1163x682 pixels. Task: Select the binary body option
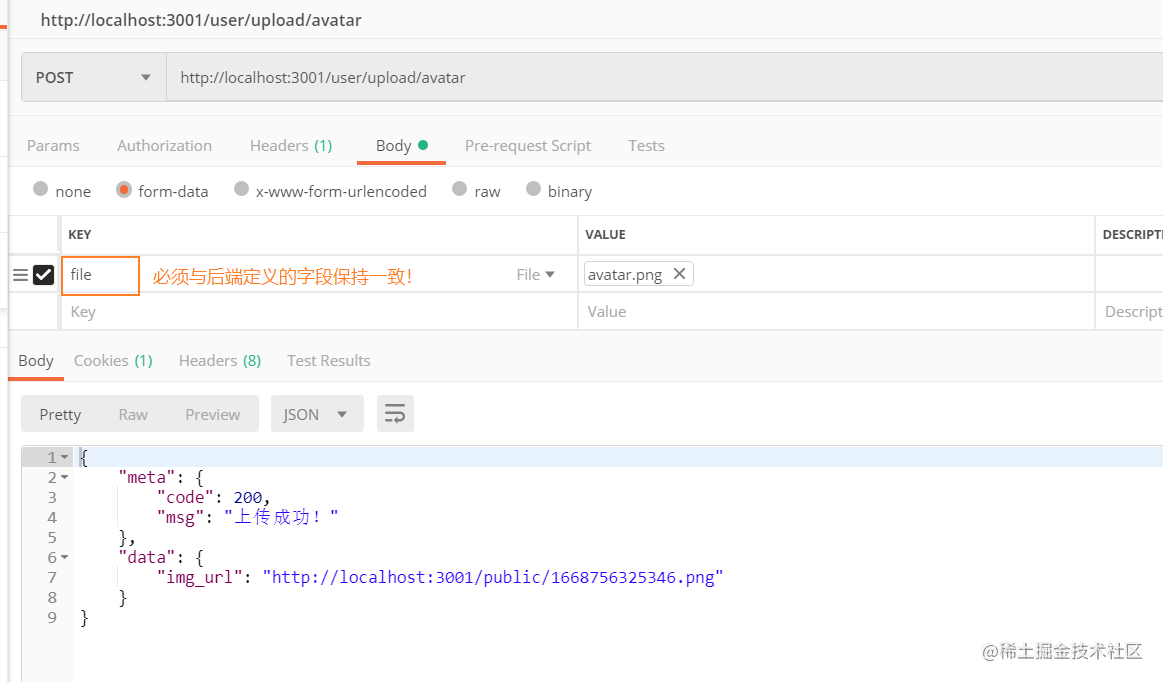[x=533, y=189]
